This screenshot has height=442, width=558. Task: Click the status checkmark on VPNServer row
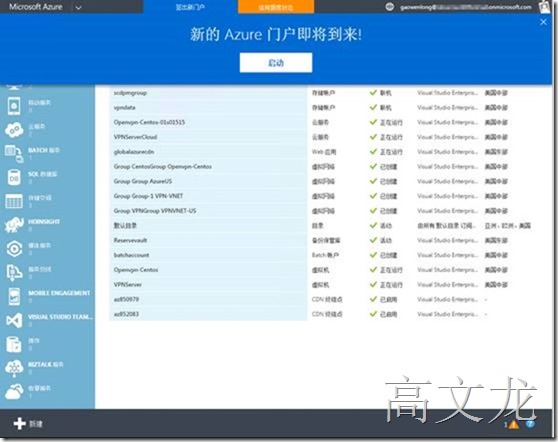coord(373,284)
